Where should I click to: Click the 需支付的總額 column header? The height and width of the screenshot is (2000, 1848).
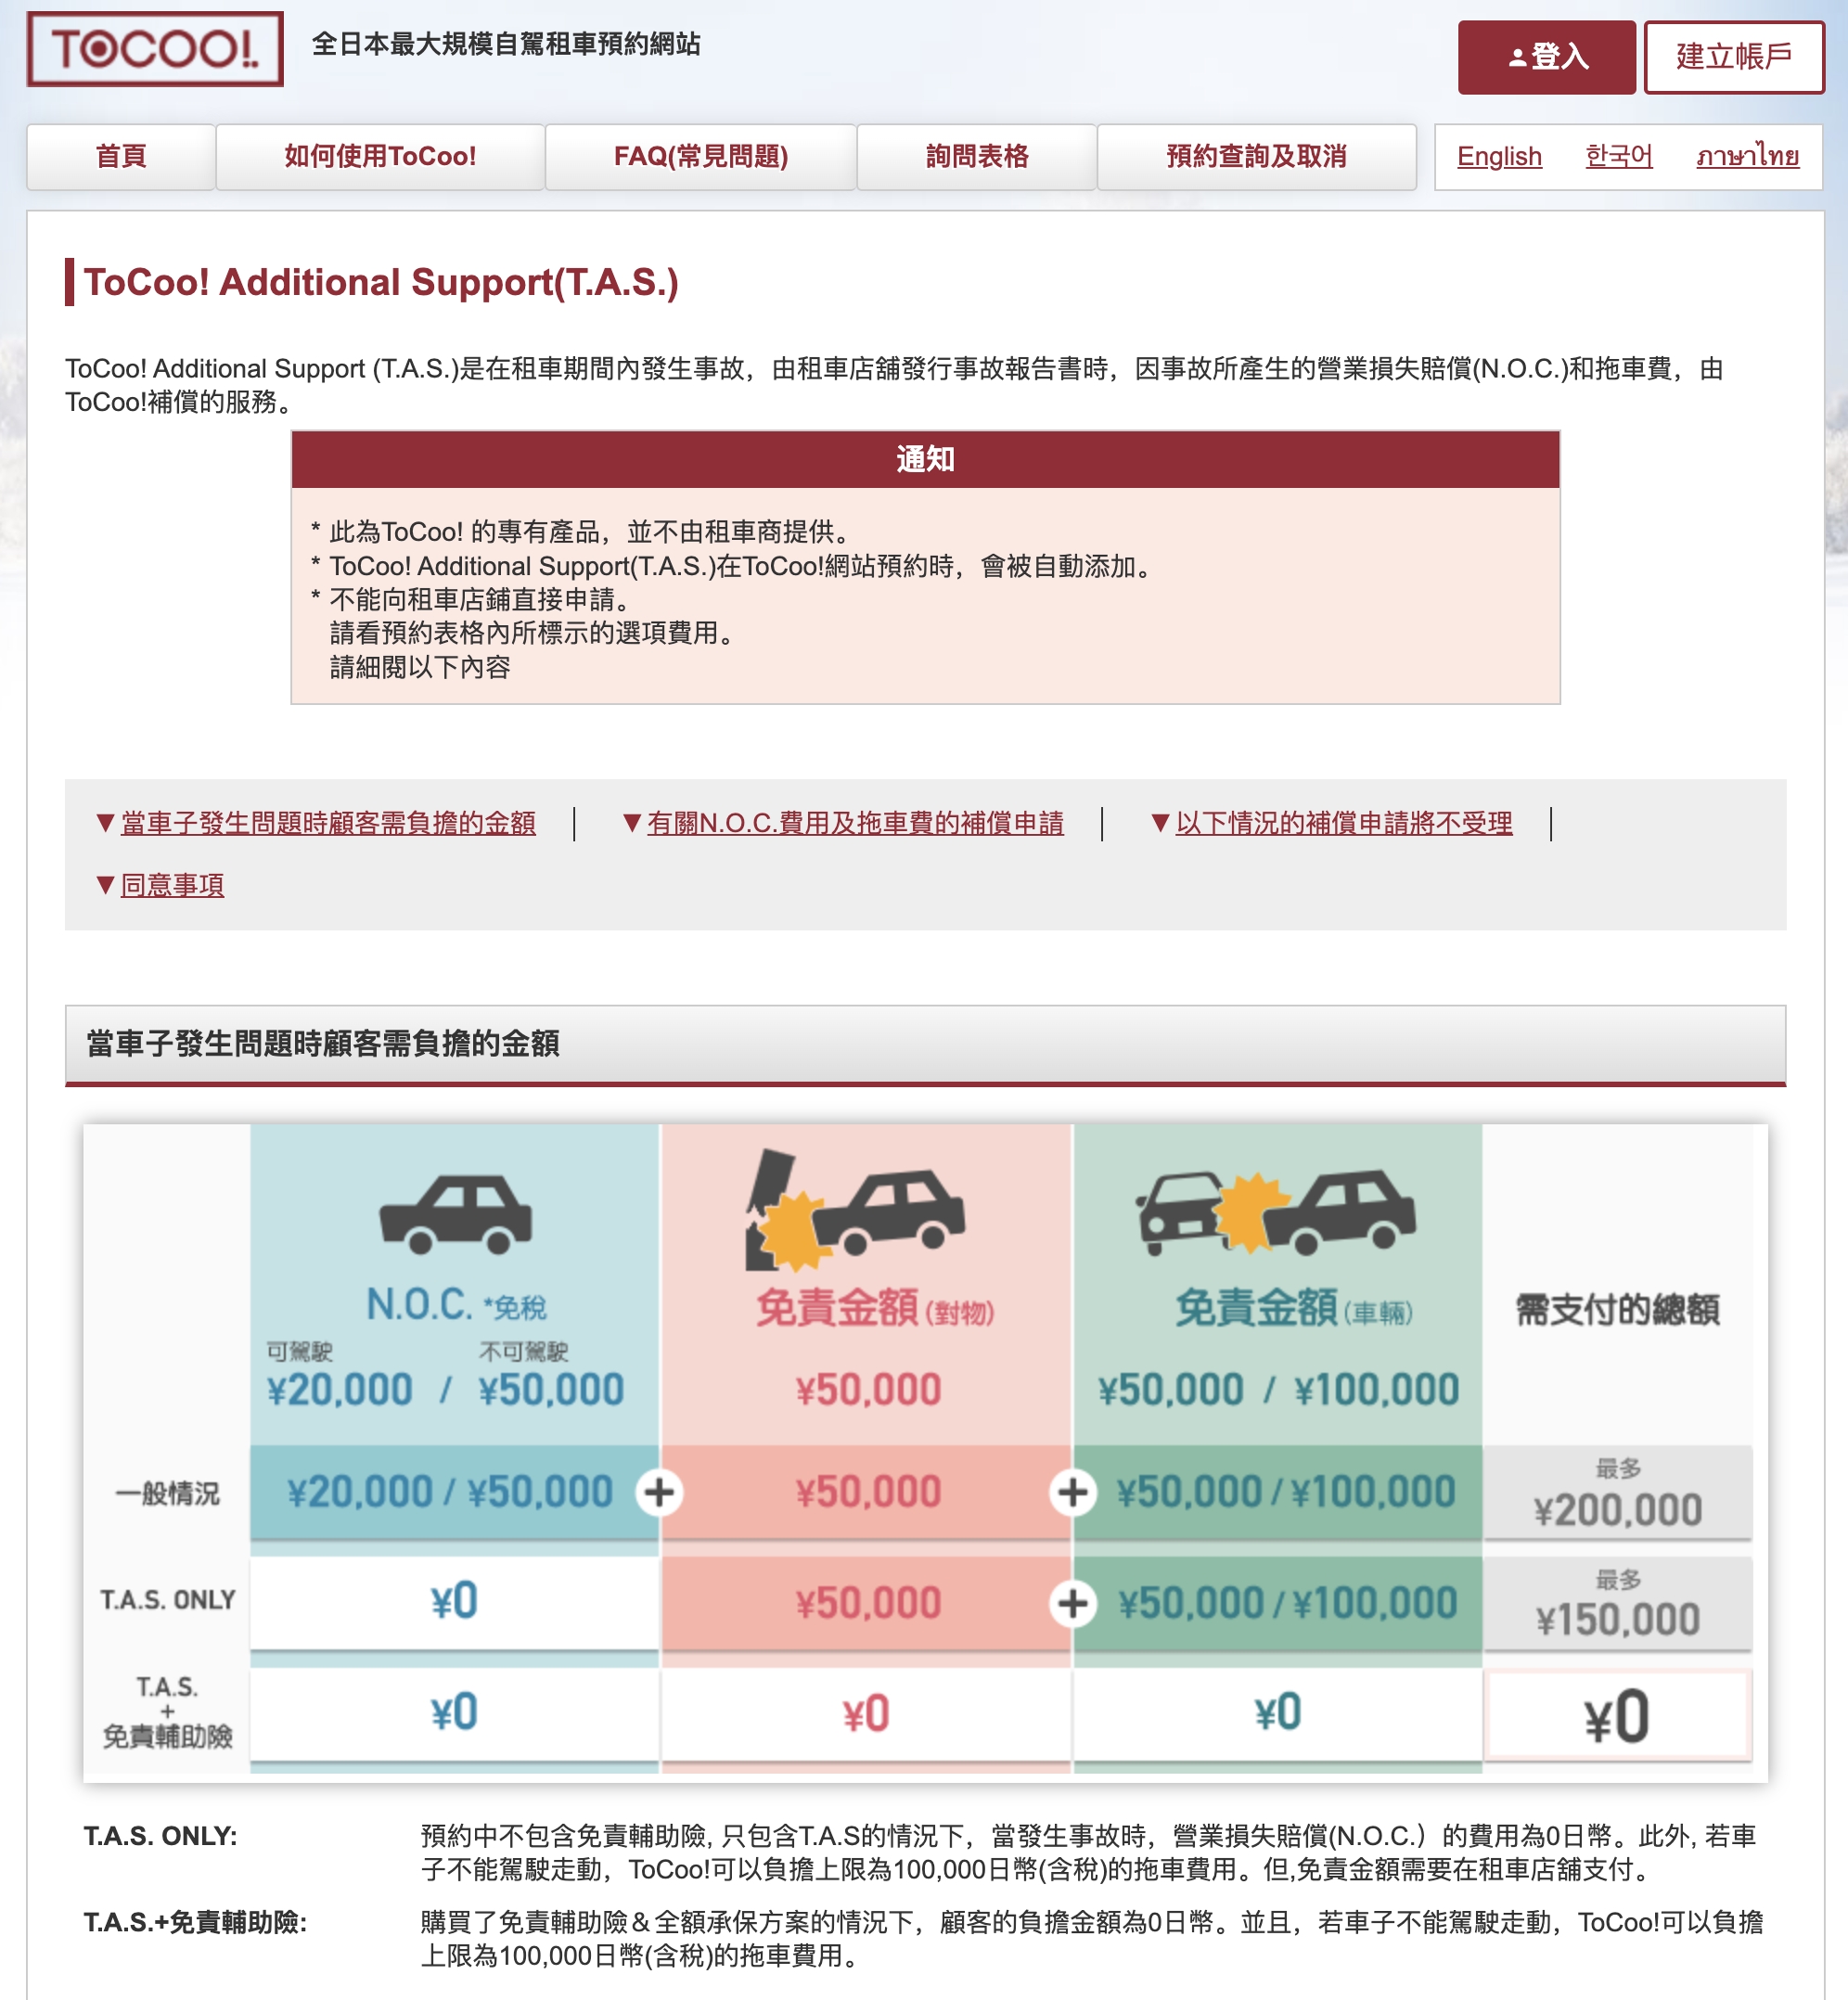[1617, 1309]
